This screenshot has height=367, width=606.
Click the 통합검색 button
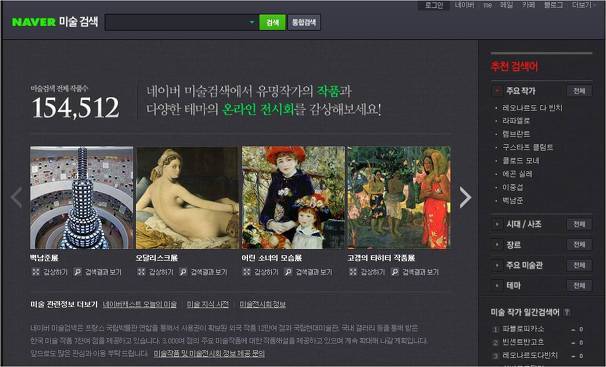click(304, 22)
